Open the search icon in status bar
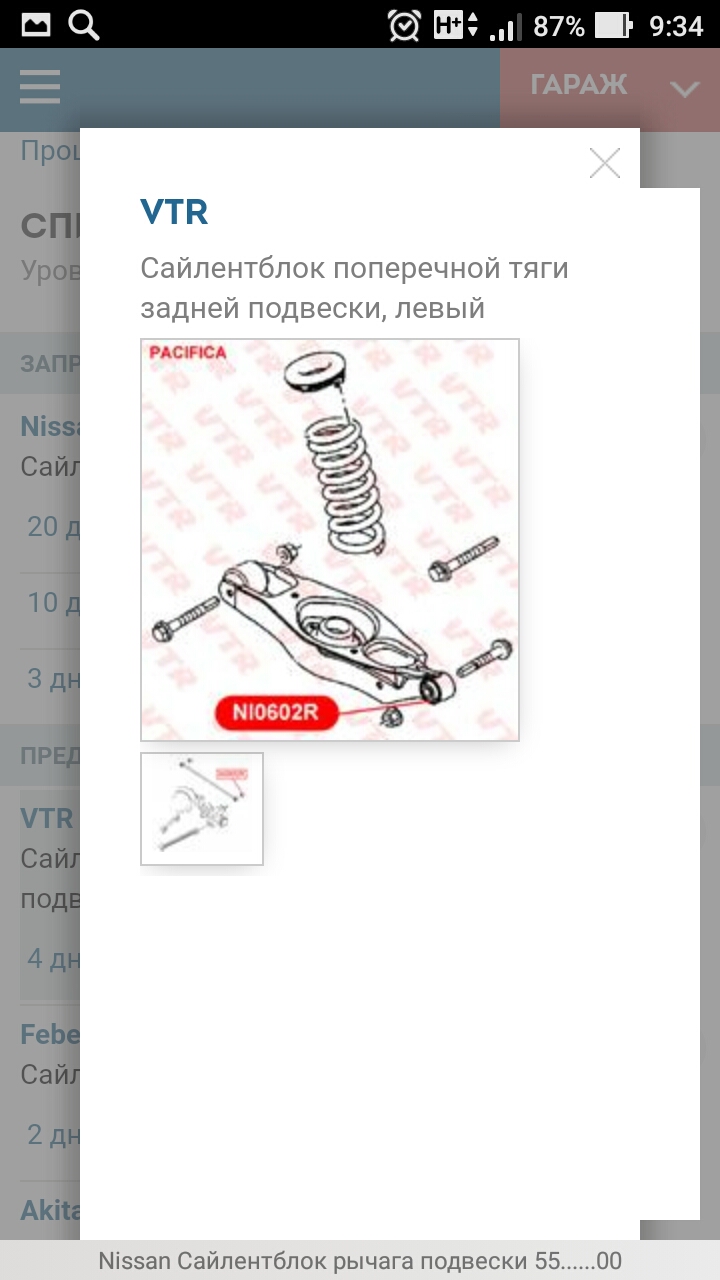Viewport: 720px width, 1280px height. click(84, 25)
